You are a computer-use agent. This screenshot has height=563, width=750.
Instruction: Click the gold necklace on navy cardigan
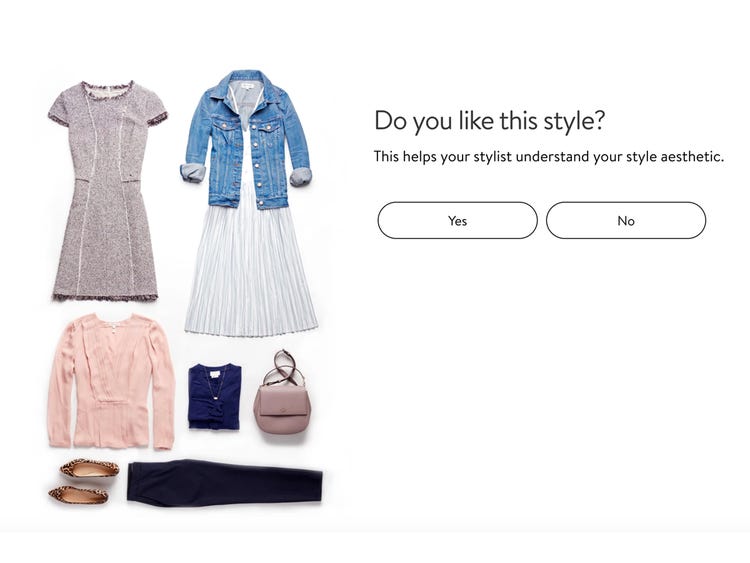213,382
